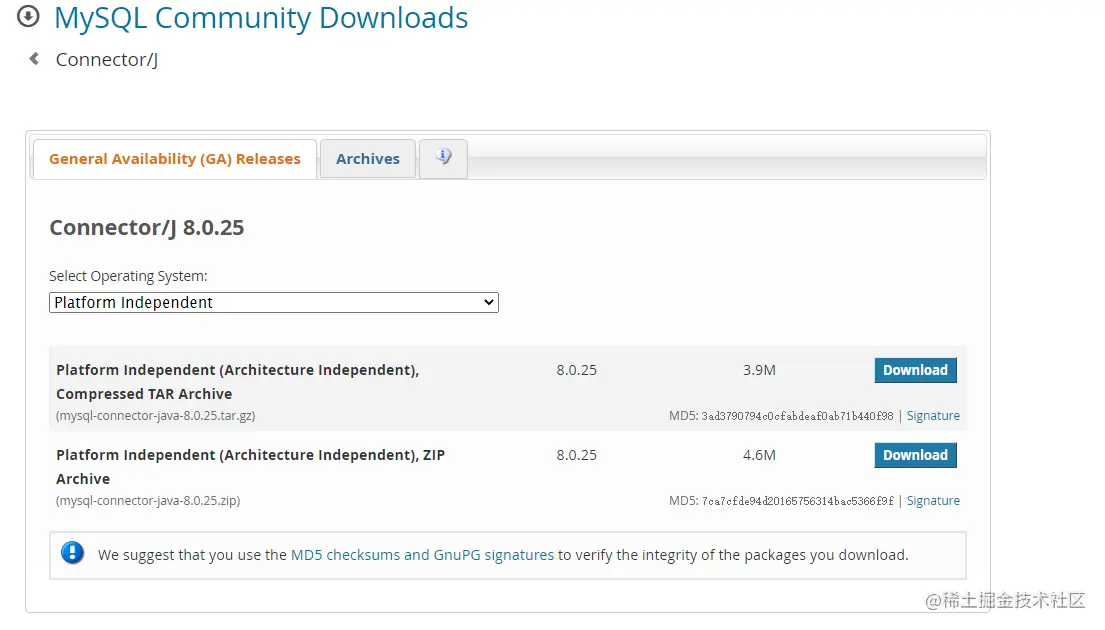
Task: Open the MySQL Community Downloads heading link
Action: tap(261, 18)
